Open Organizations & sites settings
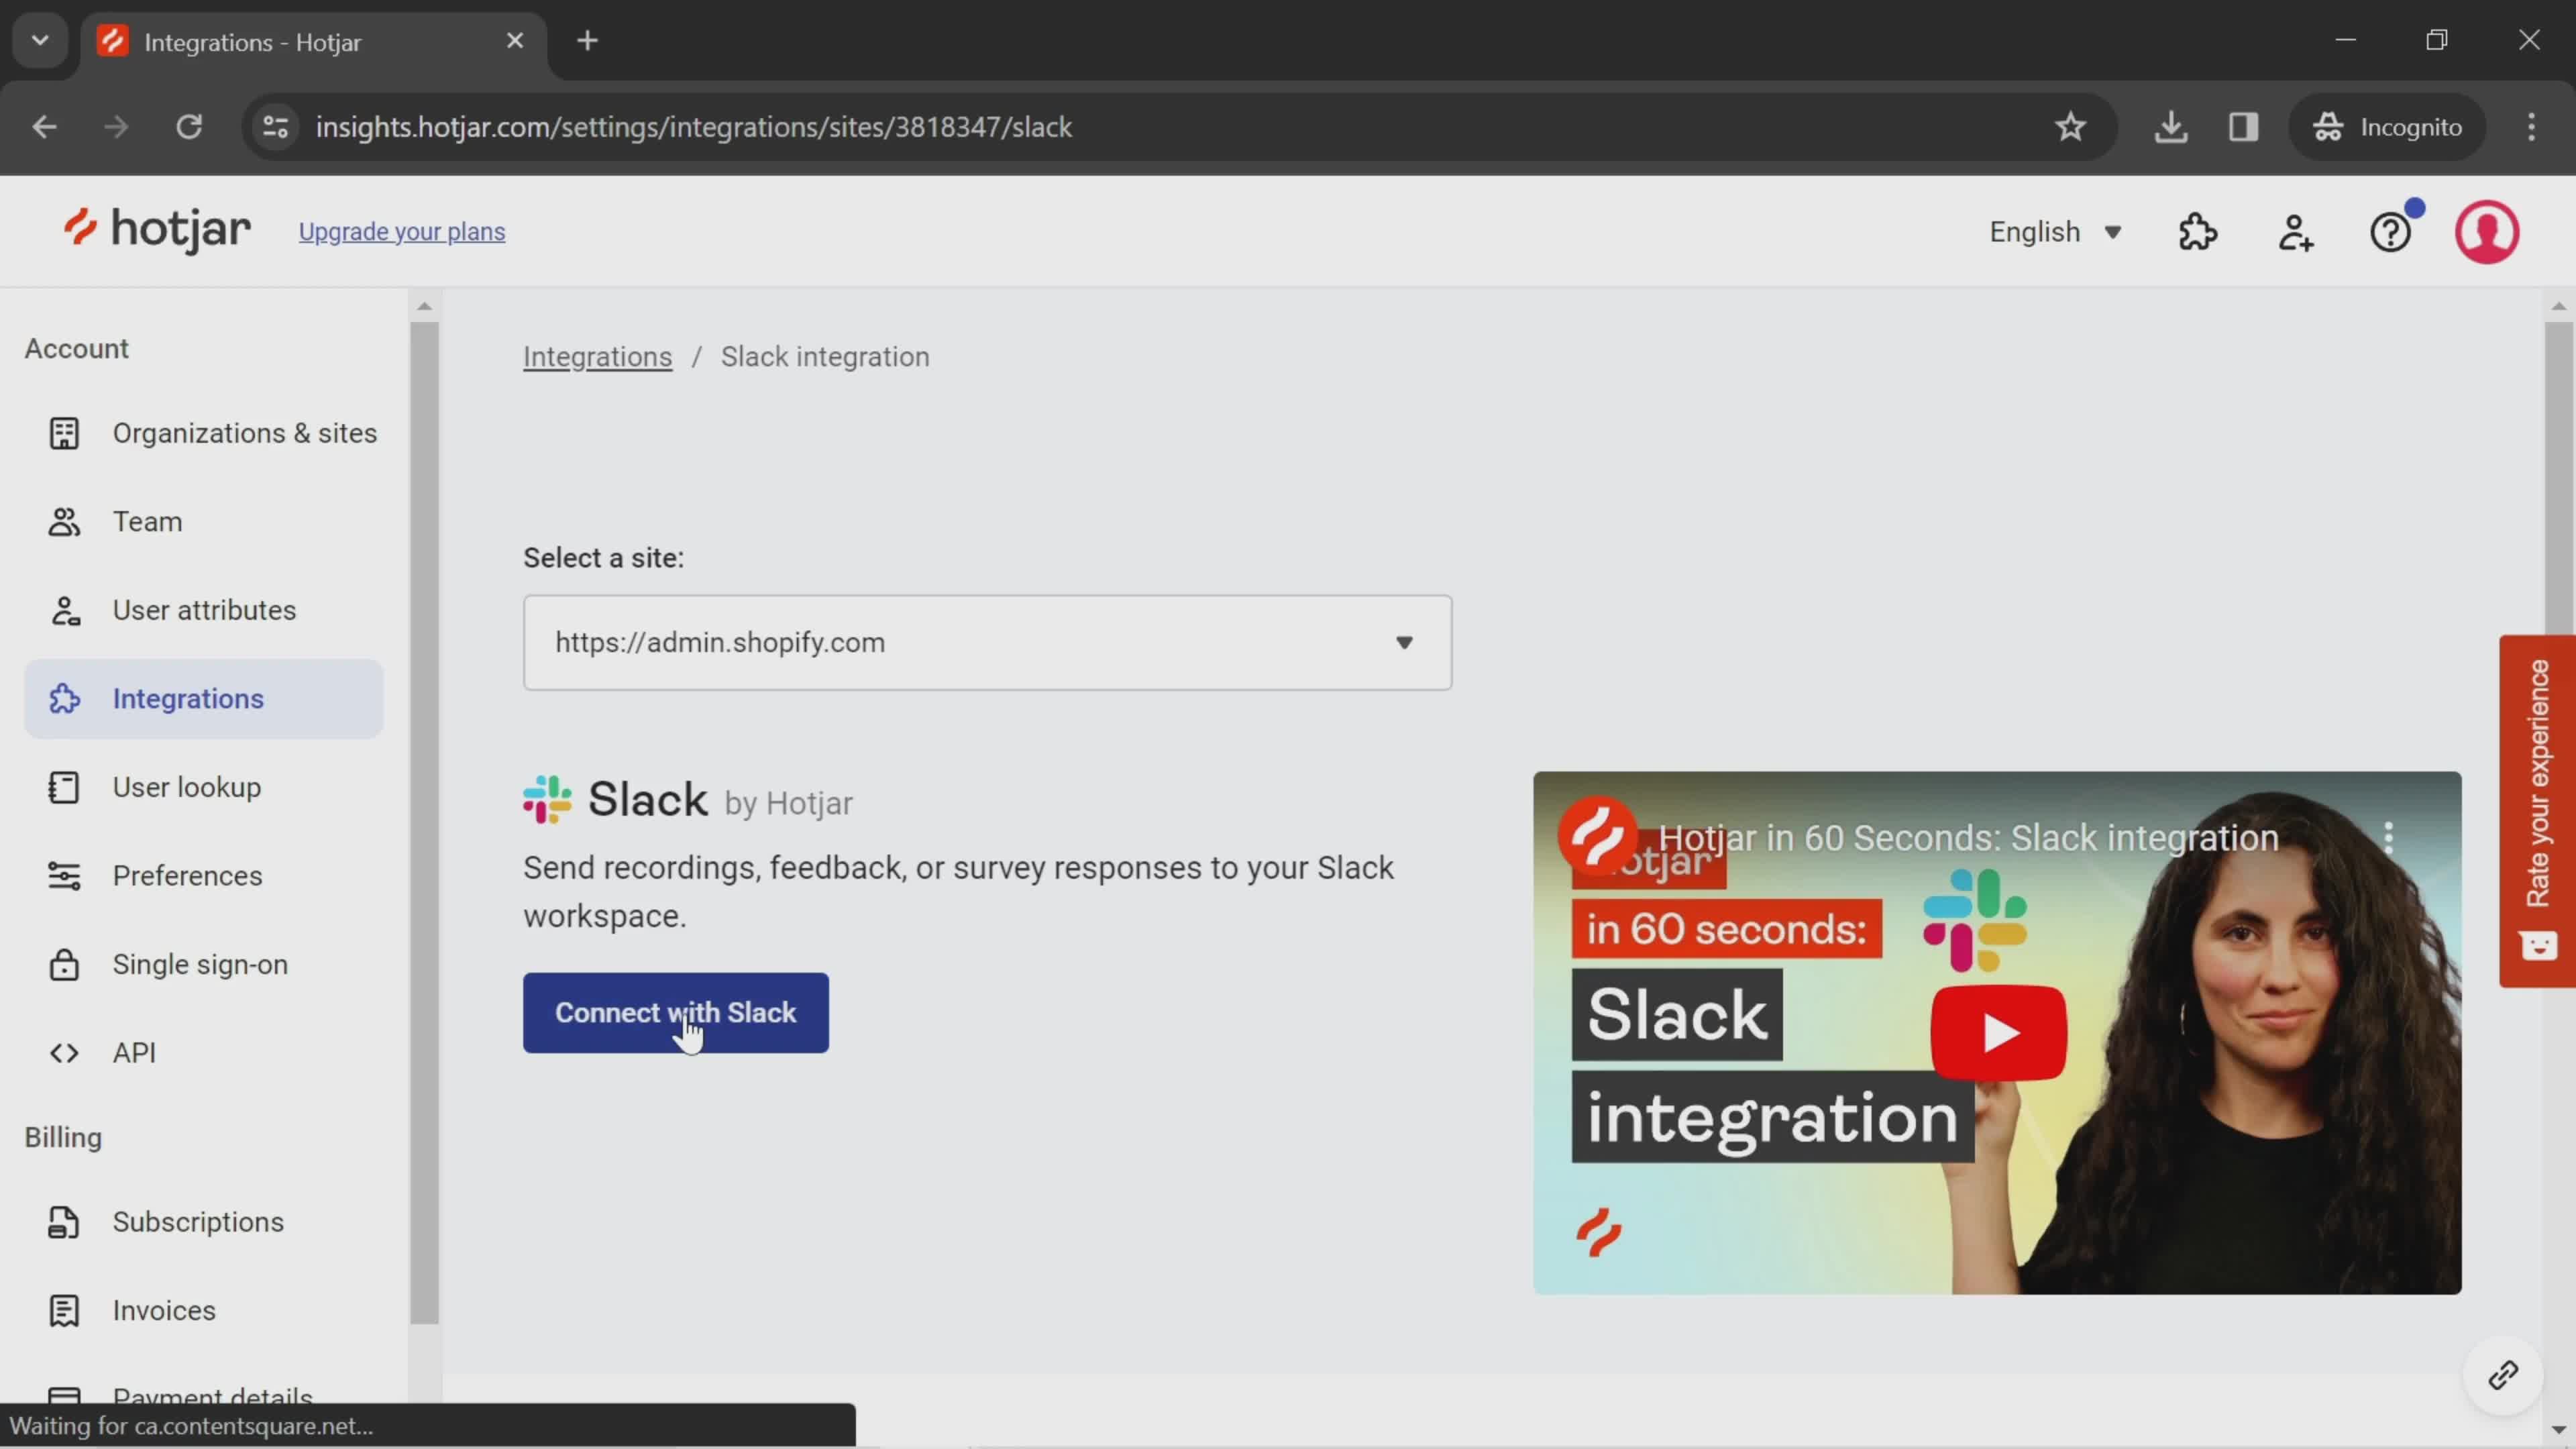2576x1449 pixels. pyautogui.click(x=244, y=432)
